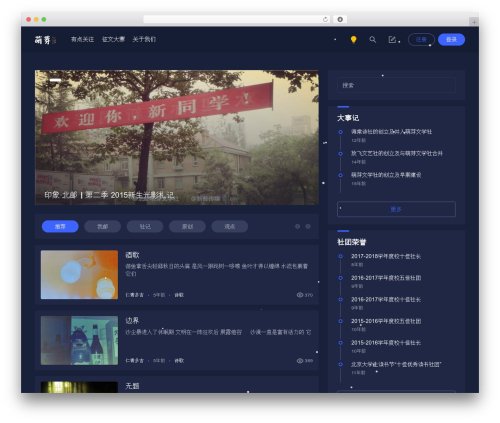Viewport: 500px width, 423px height.
Task: Click the second round carousel arrow icon
Action: click(x=308, y=226)
